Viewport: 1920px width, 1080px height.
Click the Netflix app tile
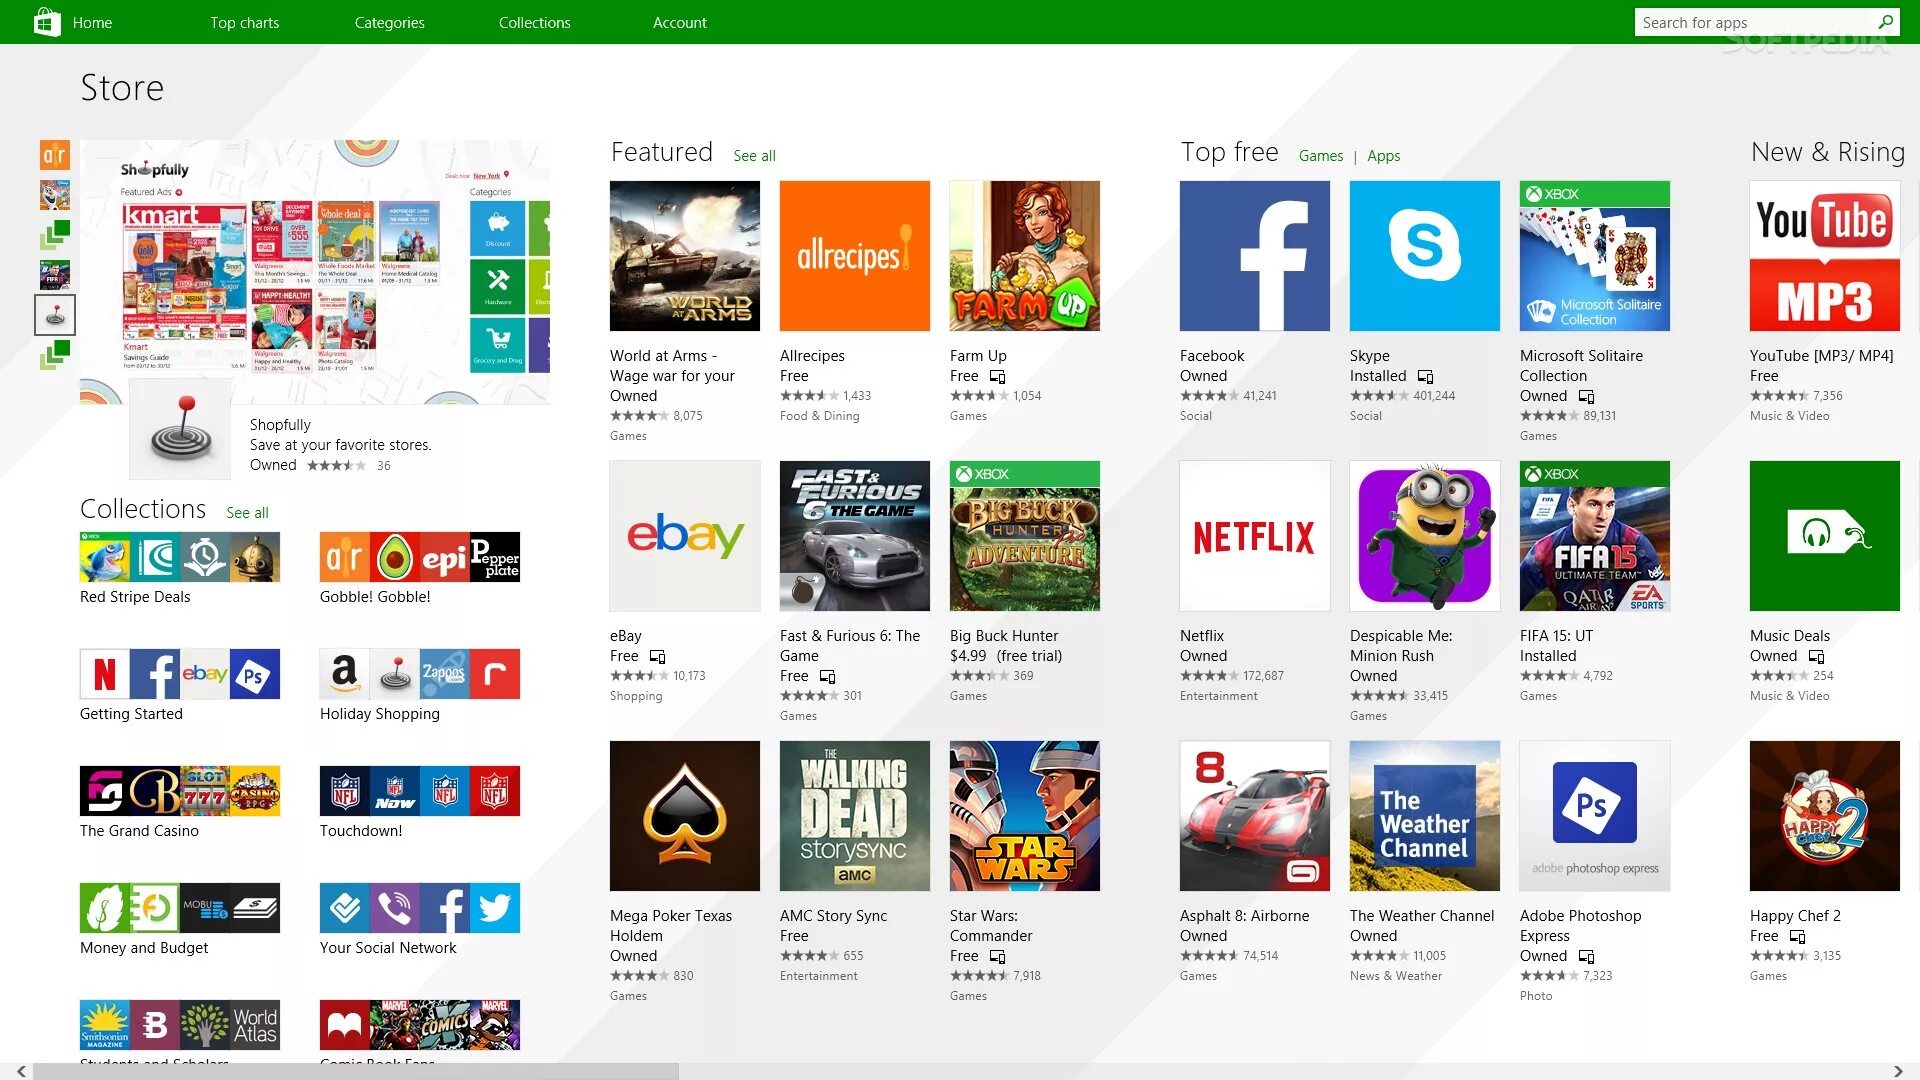(1254, 536)
